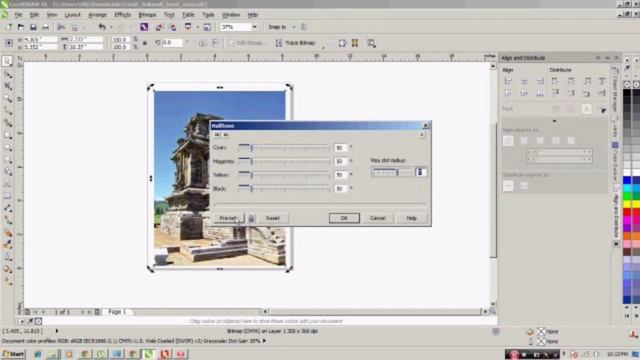The height and width of the screenshot is (360, 640).
Task: Click the New document icon
Action: tap(9, 27)
